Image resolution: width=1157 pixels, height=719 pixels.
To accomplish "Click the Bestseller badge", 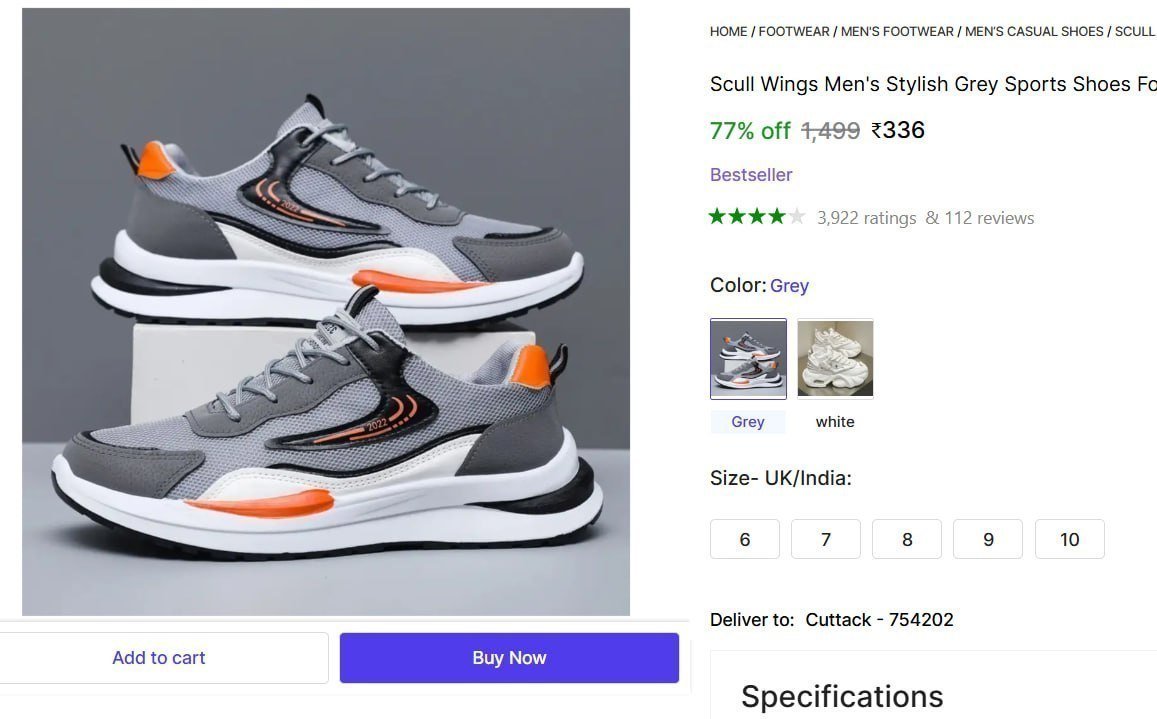I will [x=751, y=174].
